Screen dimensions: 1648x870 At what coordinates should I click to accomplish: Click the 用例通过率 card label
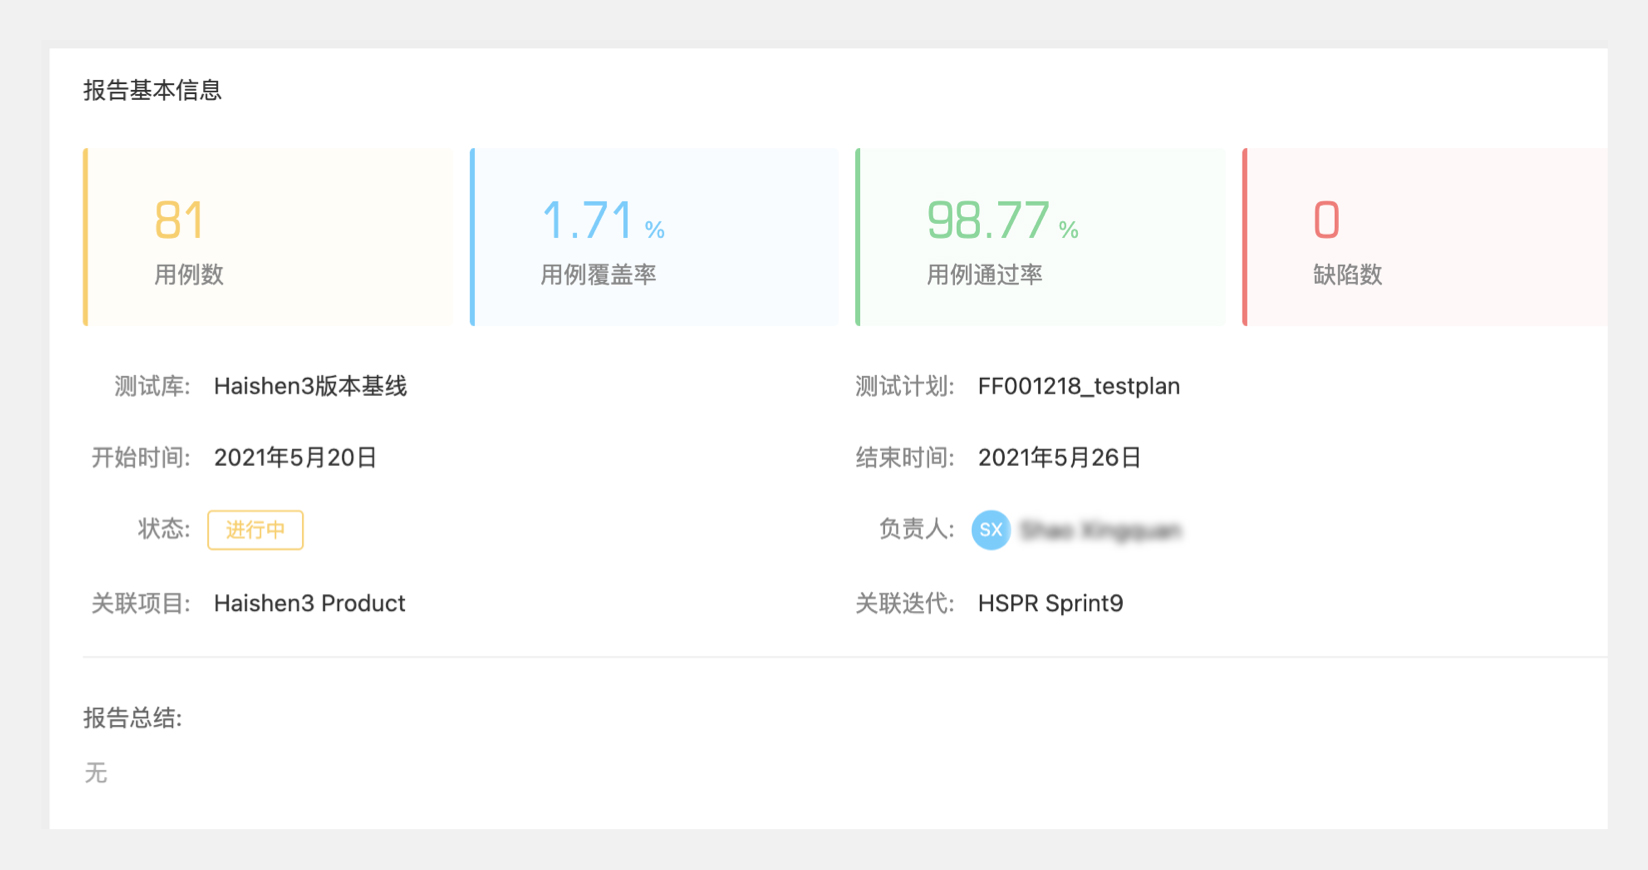[984, 275]
